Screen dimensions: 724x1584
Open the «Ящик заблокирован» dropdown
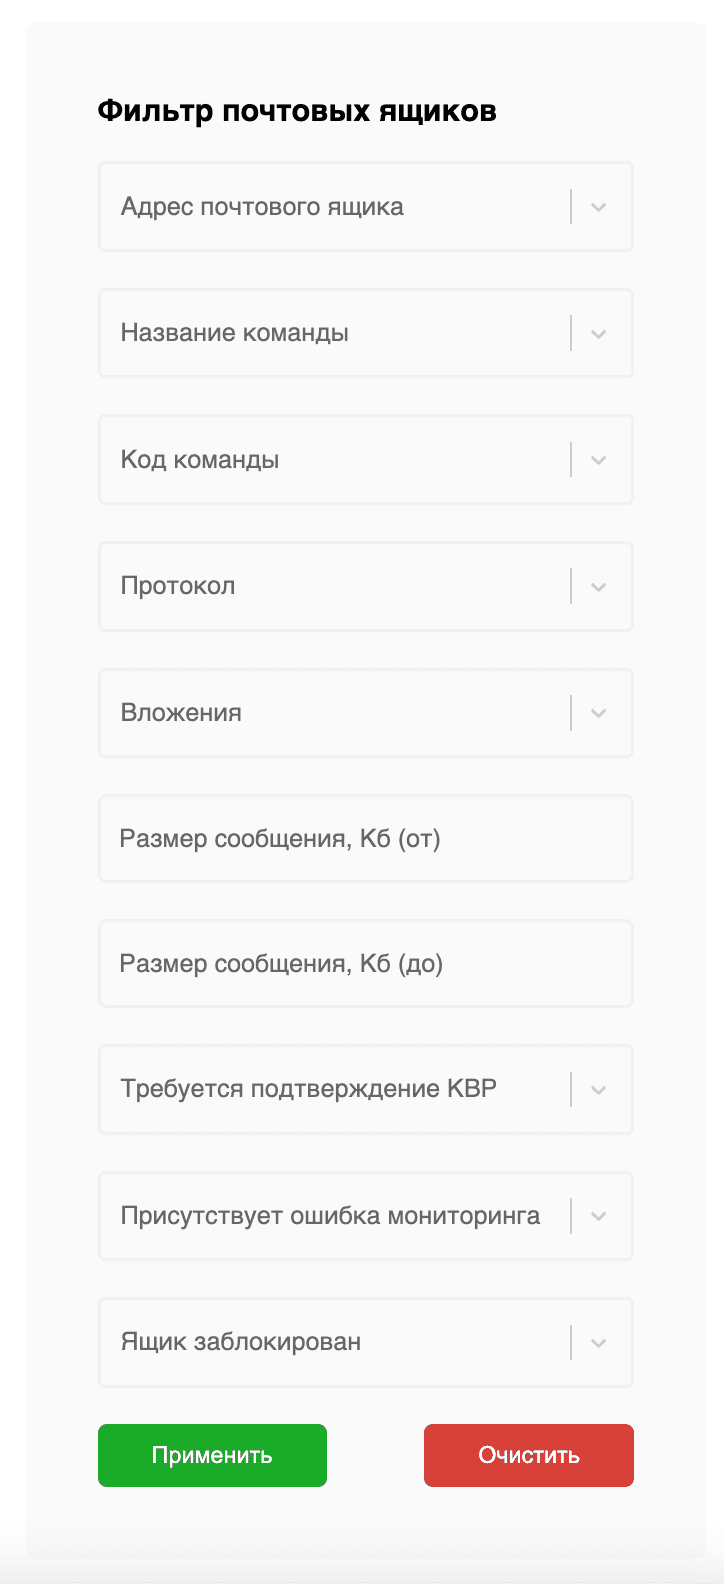coord(365,1343)
